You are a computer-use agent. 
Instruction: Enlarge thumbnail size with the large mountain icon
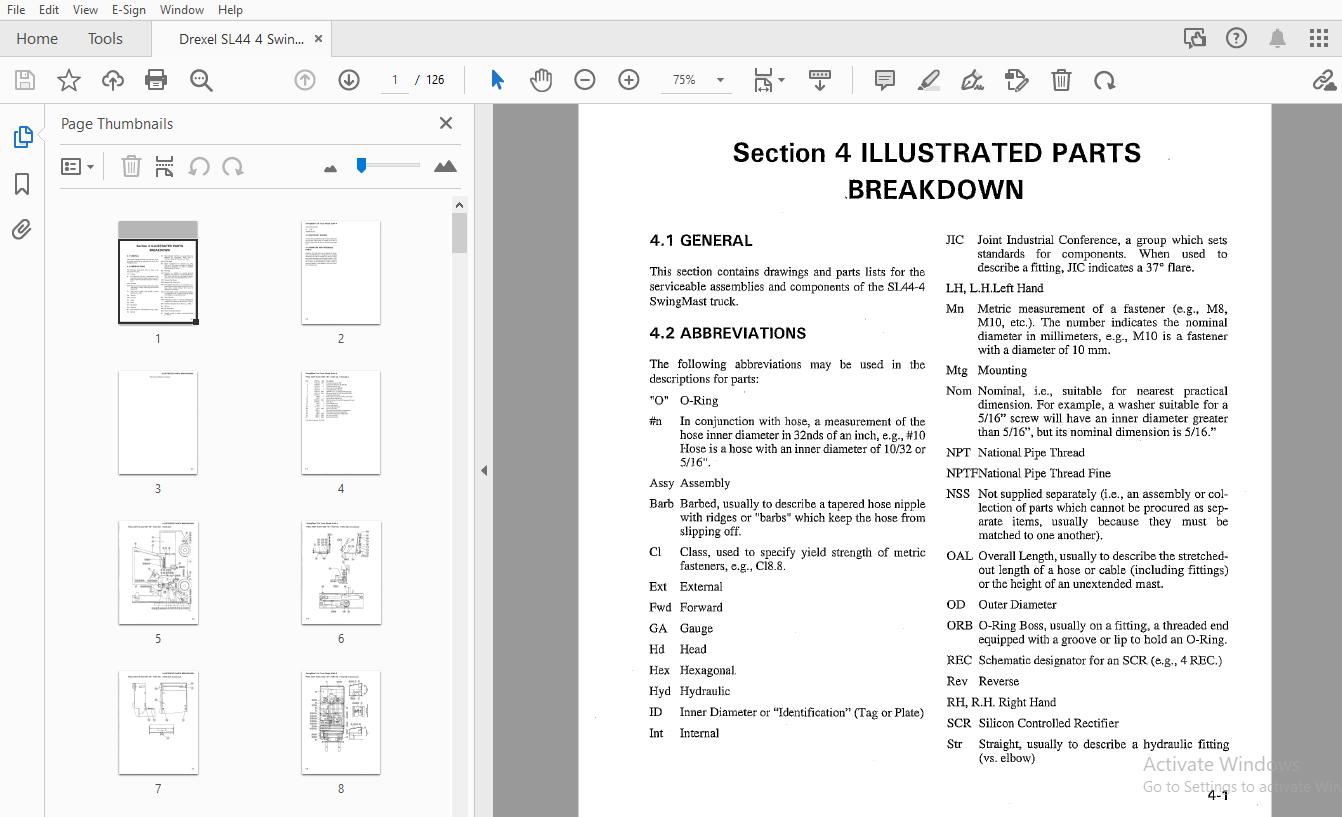click(x=445, y=166)
